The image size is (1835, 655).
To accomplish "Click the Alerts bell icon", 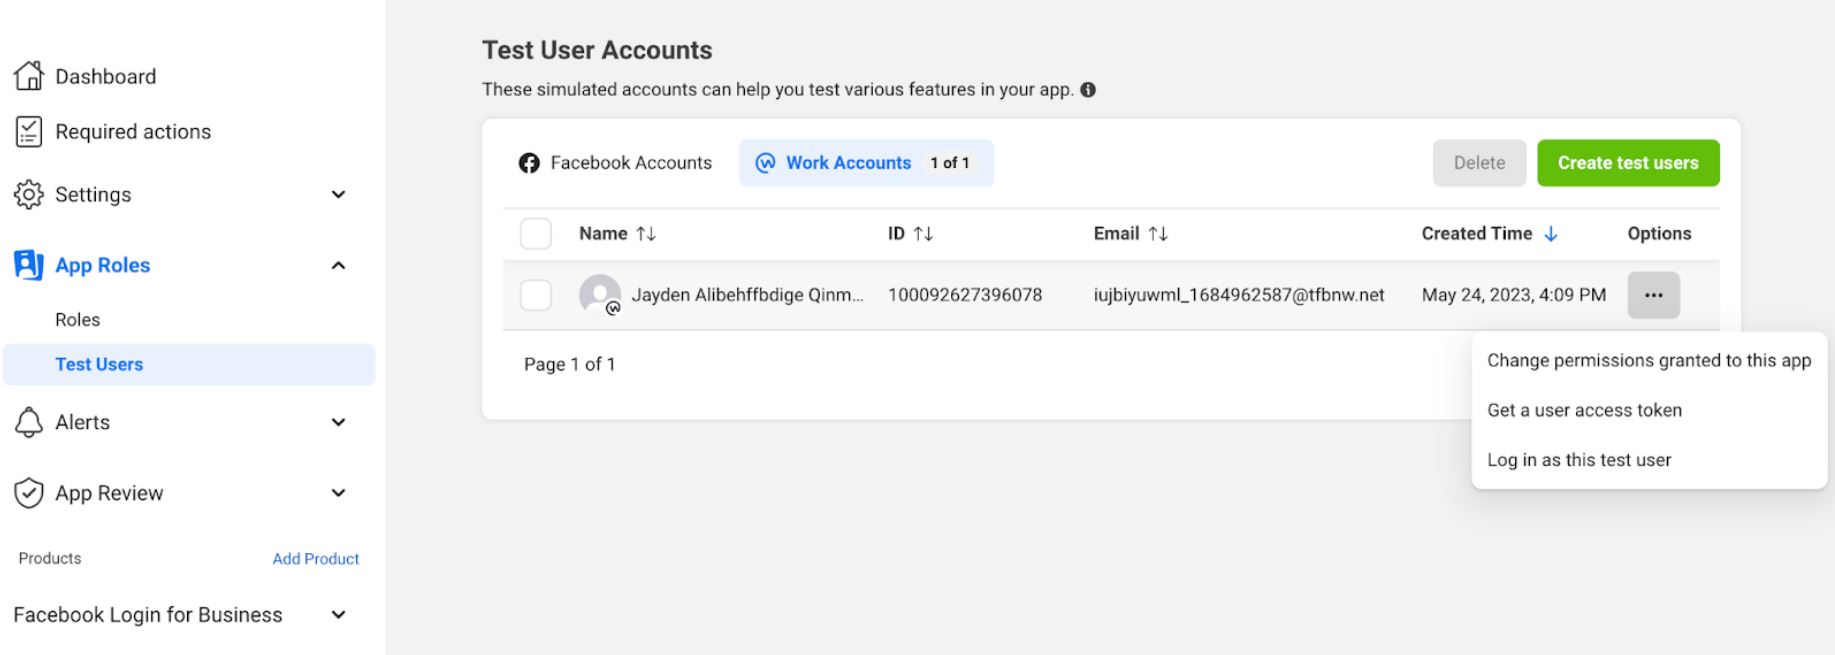I will (29, 422).
